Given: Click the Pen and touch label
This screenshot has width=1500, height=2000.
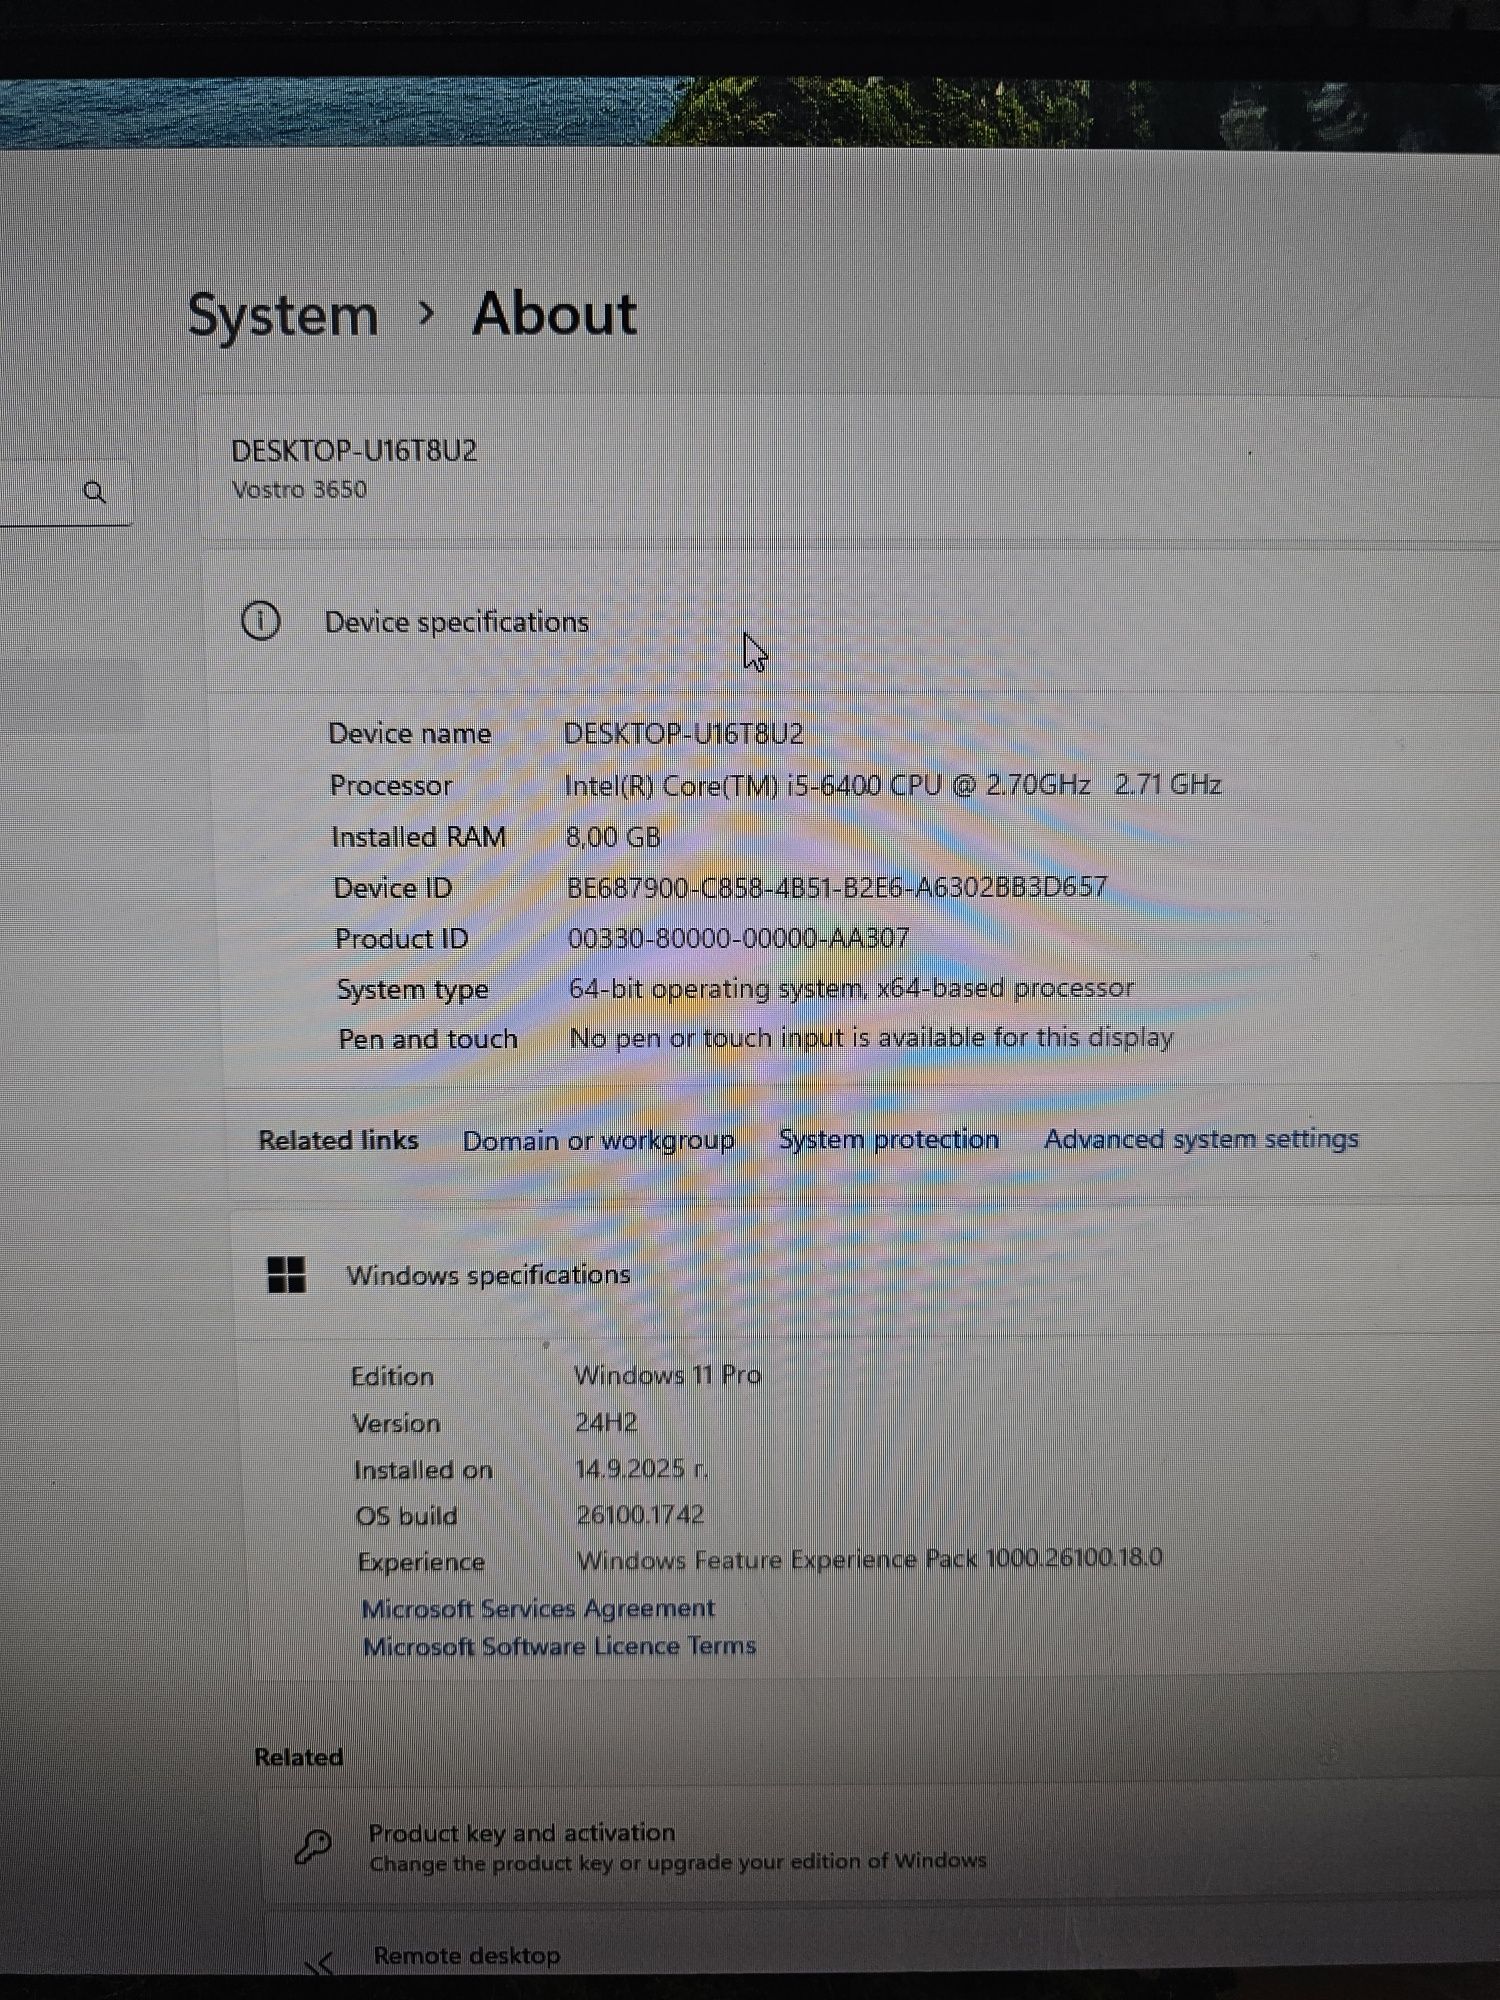Looking at the screenshot, I should 428,1039.
